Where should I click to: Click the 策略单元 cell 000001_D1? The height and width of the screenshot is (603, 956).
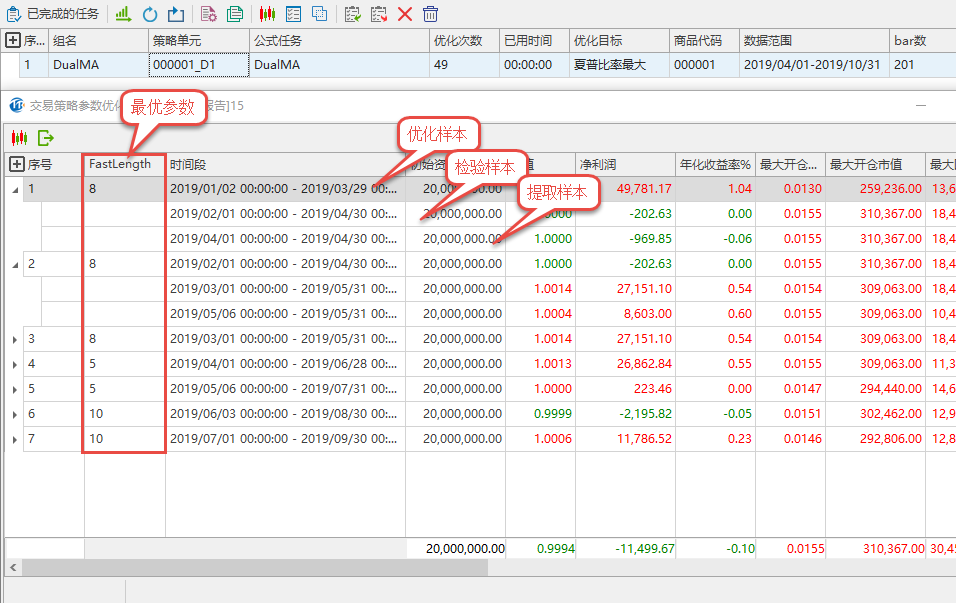tap(197, 65)
